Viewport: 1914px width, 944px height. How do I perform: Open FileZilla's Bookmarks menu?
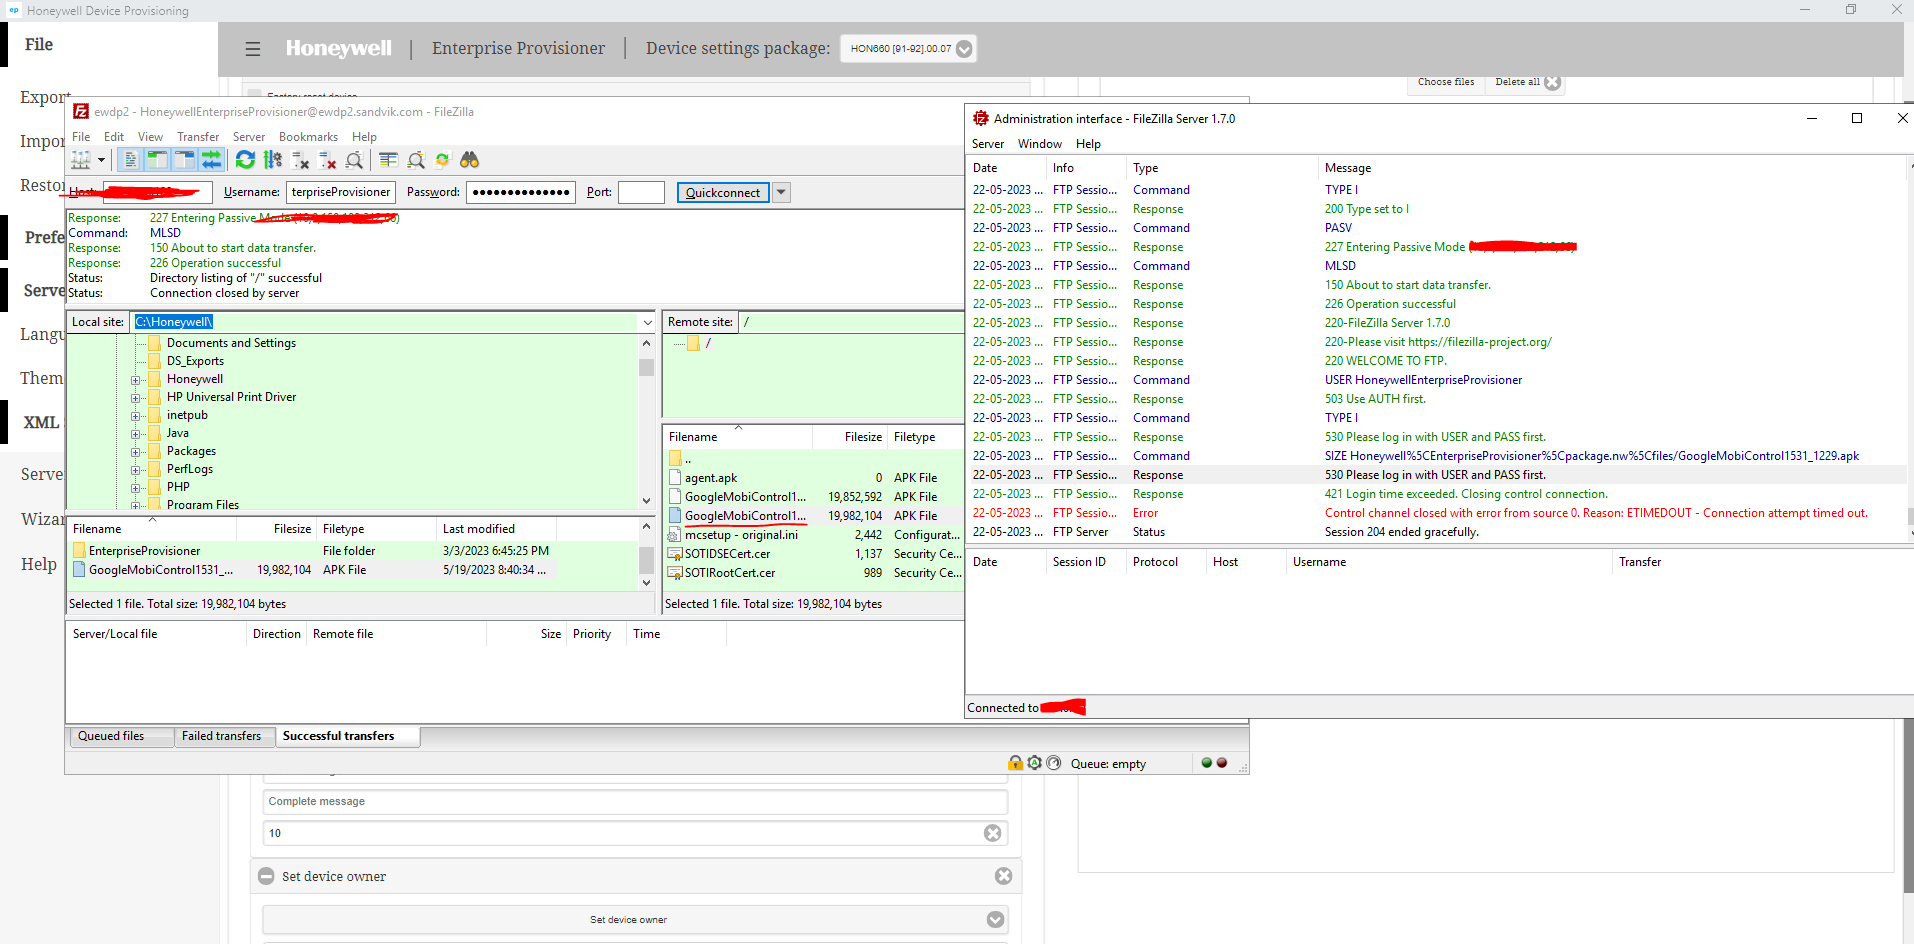(x=308, y=137)
